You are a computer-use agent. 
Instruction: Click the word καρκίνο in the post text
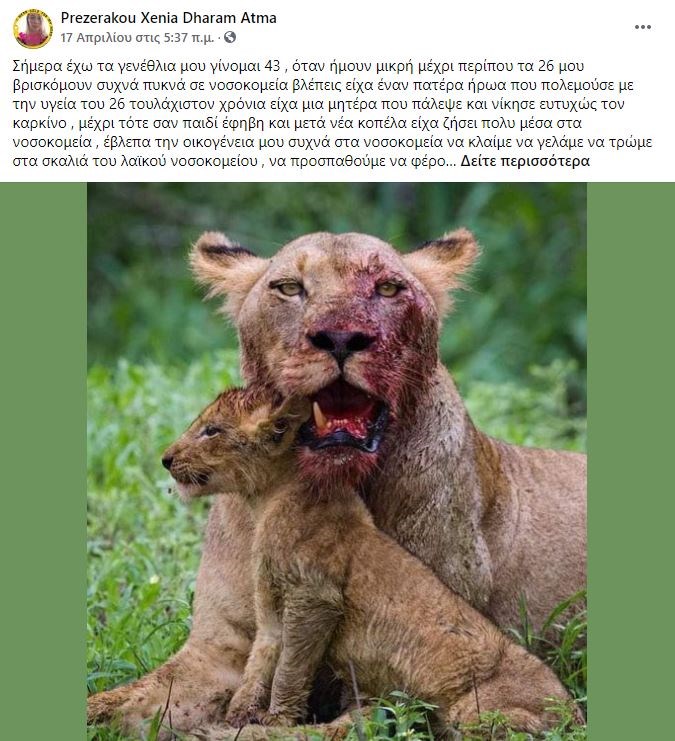pyautogui.click(x=40, y=123)
